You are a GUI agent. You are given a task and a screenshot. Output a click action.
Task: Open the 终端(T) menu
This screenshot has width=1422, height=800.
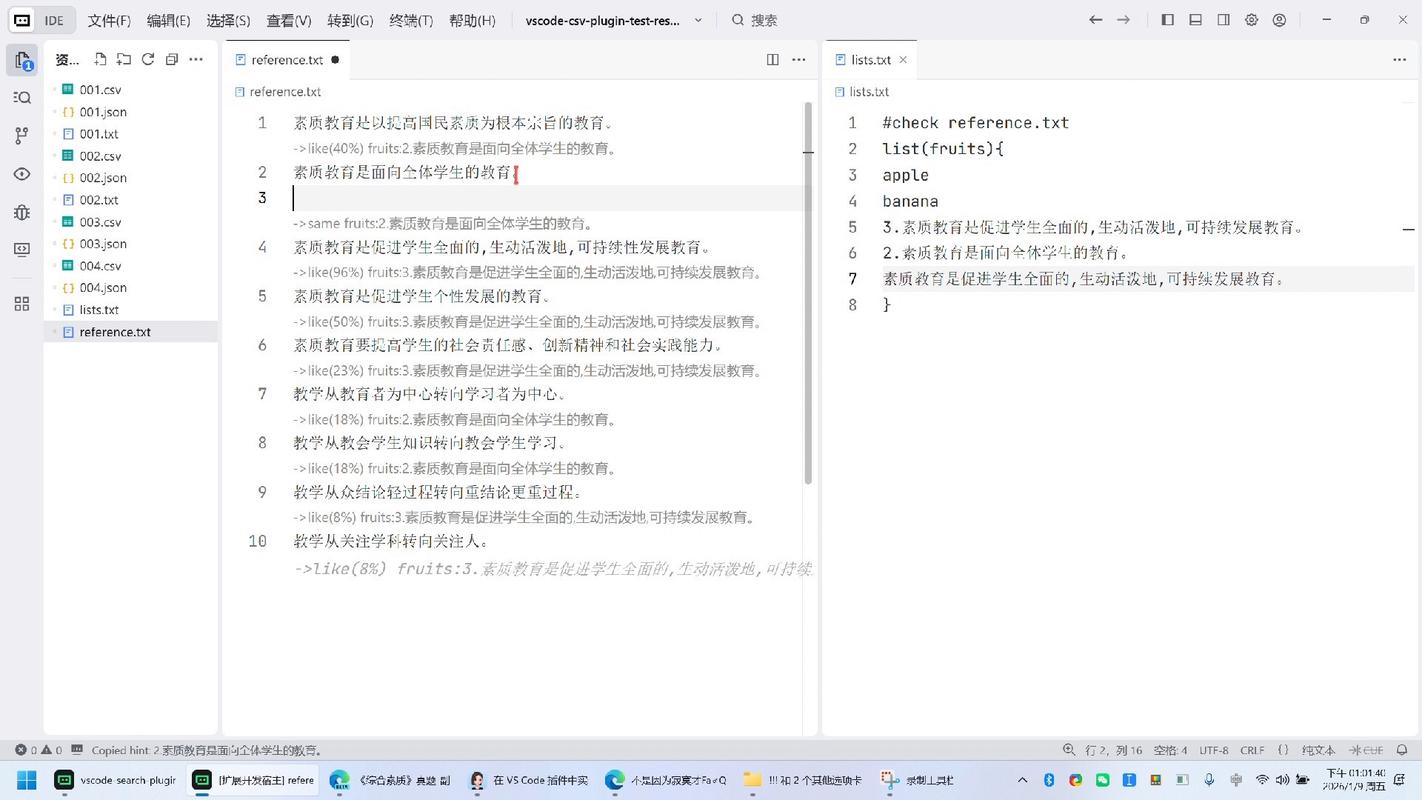(x=411, y=20)
